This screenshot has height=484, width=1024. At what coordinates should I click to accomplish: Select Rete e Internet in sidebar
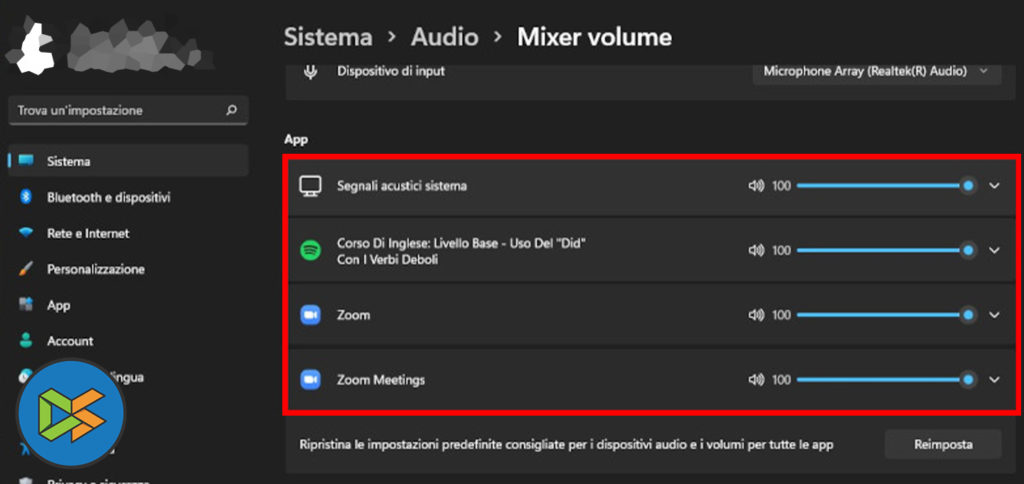pyautogui.click(x=88, y=233)
